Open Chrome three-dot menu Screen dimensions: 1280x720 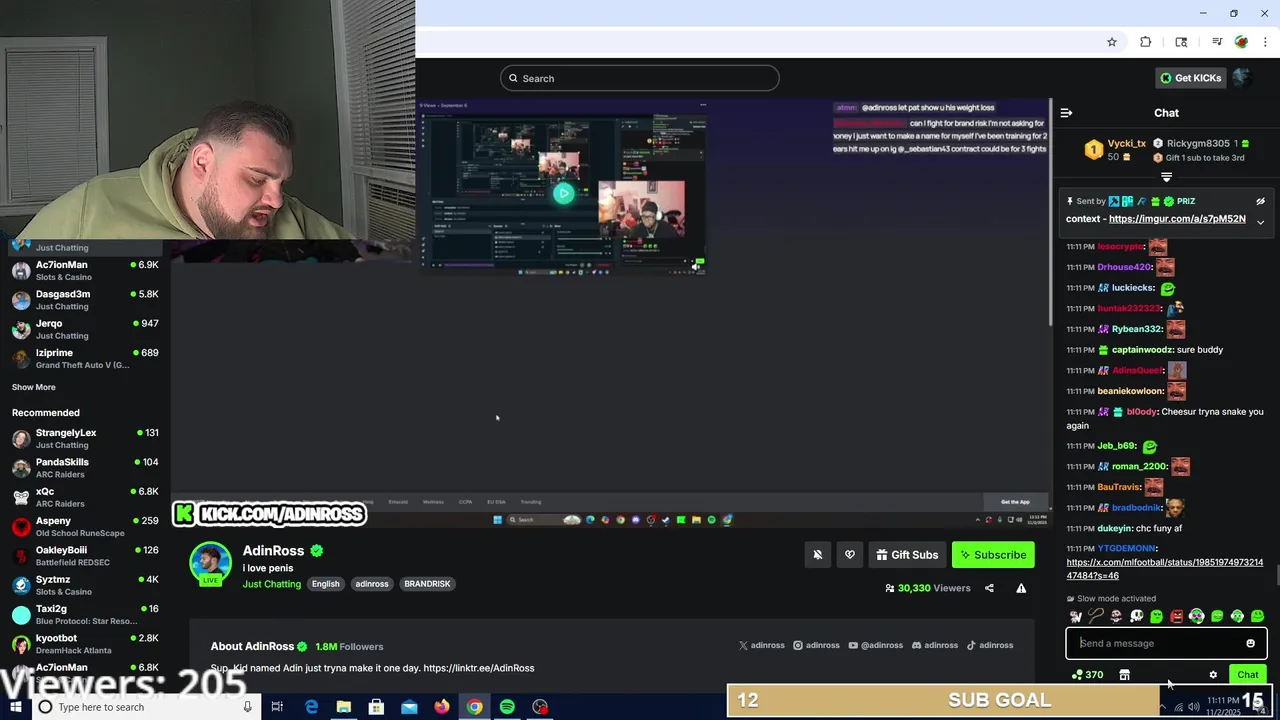pos(1265,42)
